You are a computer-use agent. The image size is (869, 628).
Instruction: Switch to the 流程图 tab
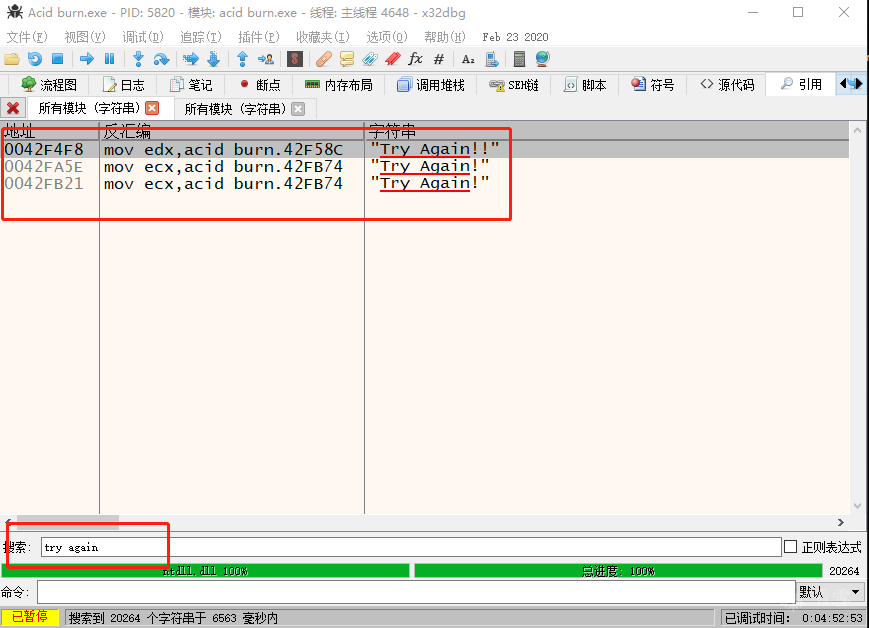pos(49,85)
